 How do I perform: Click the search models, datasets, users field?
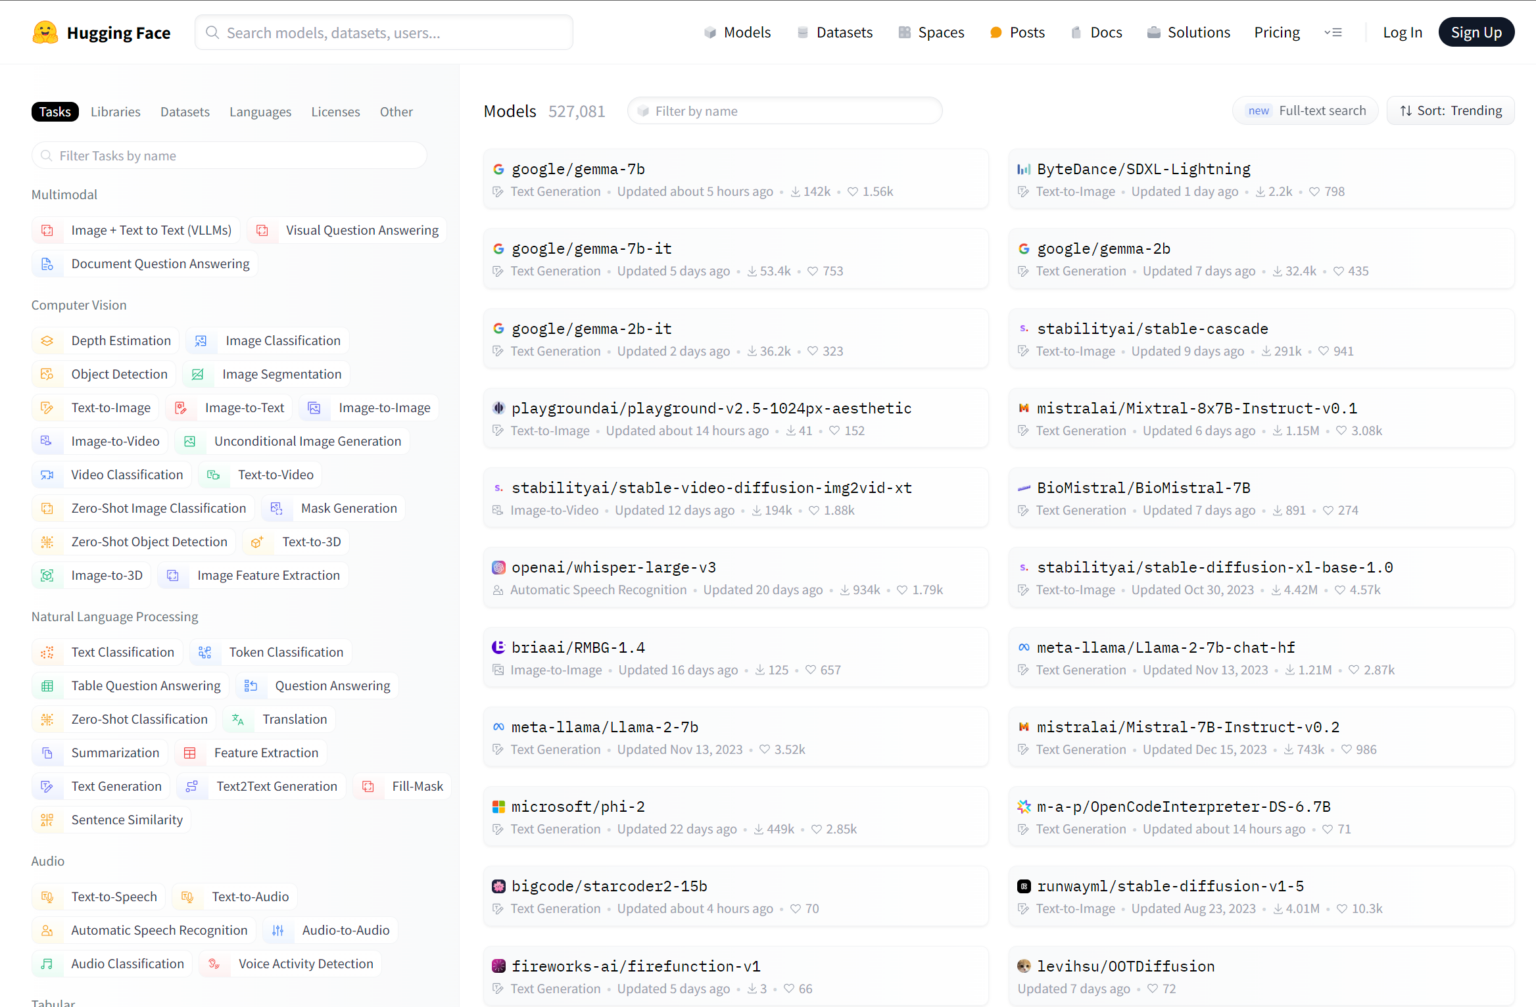click(x=383, y=32)
